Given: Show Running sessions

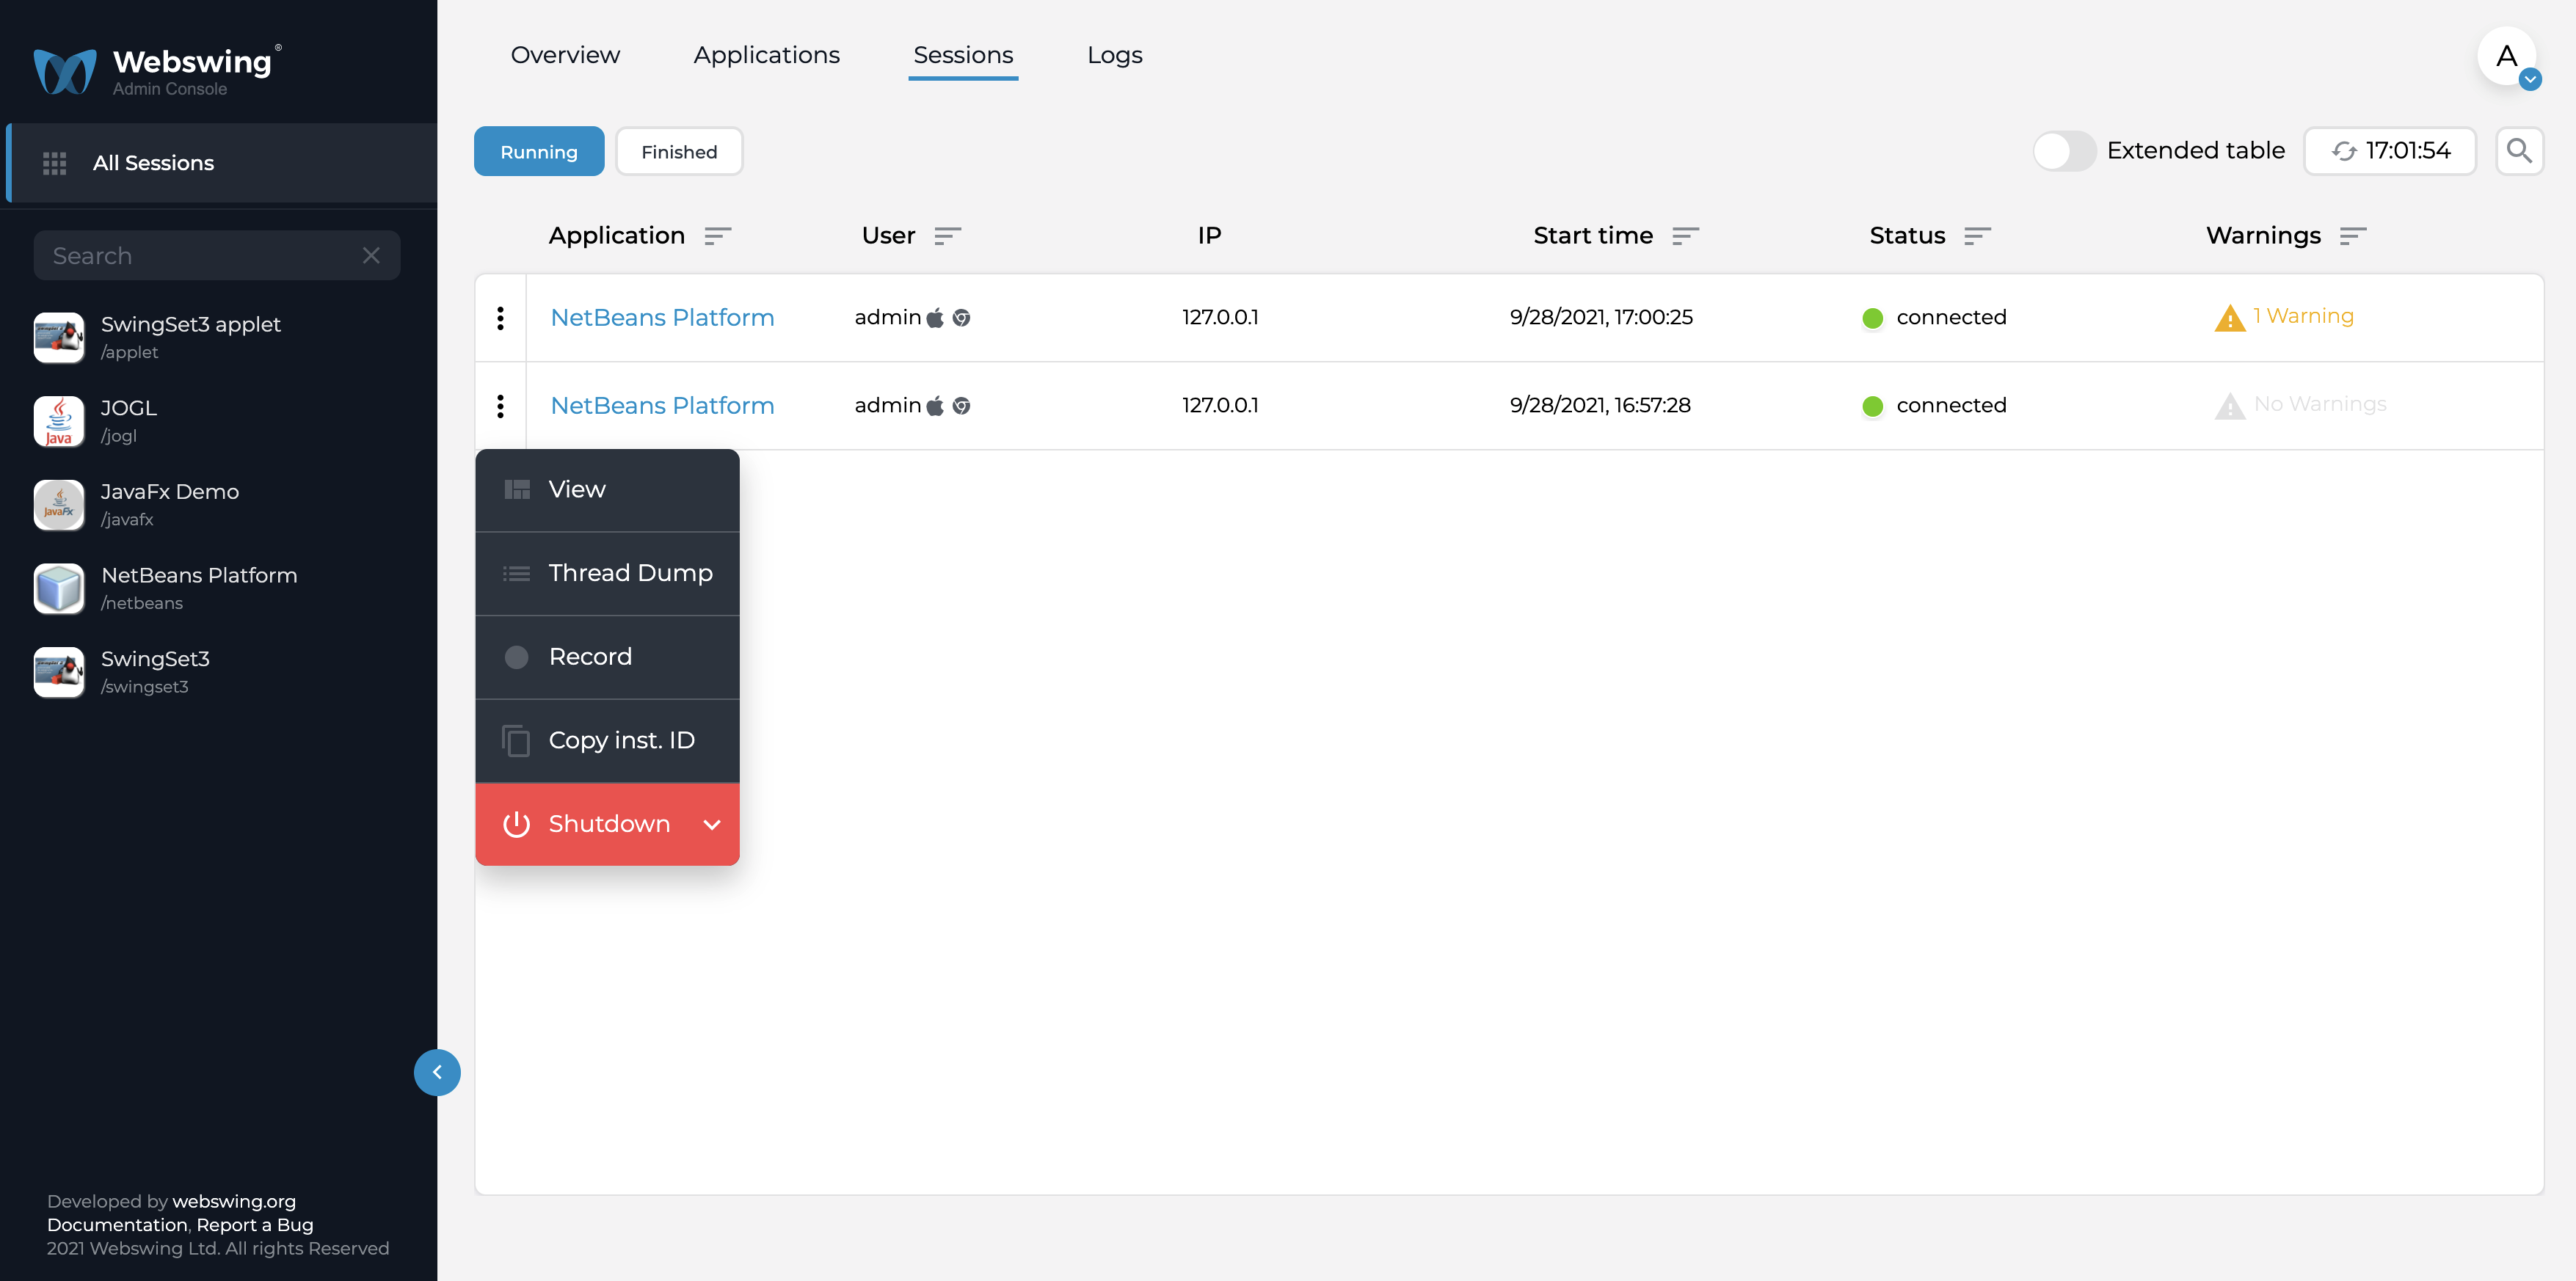Looking at the screenshot, I should [x=539, y=151].
